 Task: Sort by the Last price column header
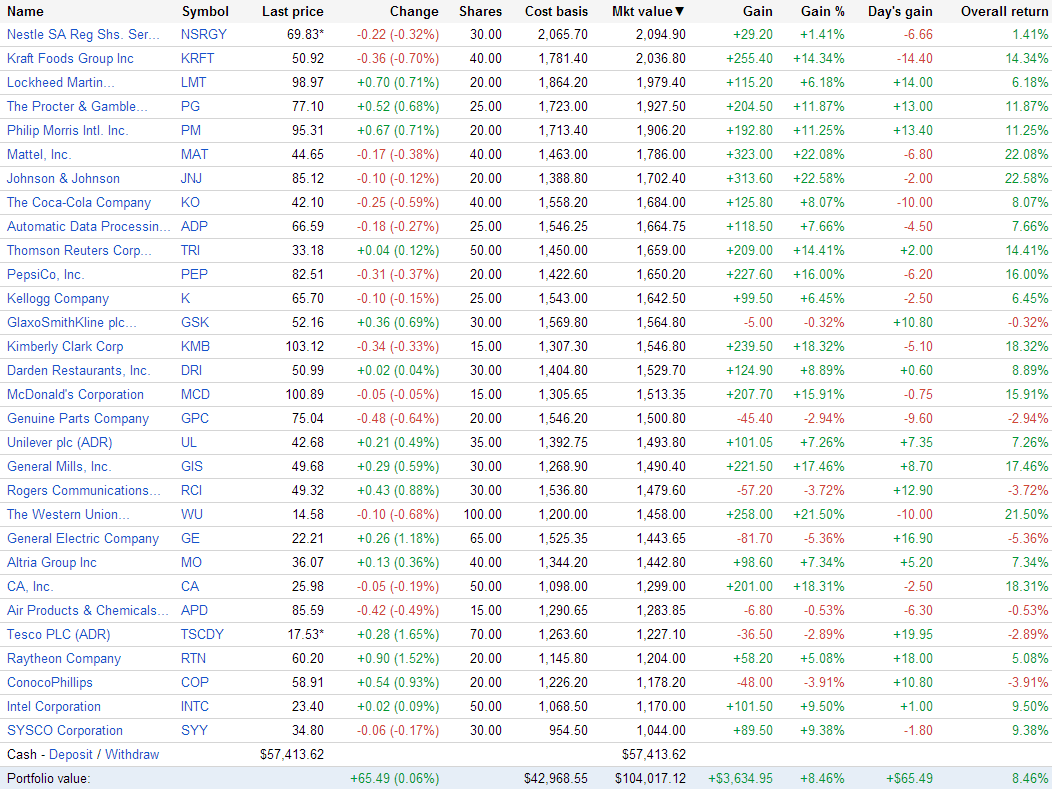tap(293, 11)
